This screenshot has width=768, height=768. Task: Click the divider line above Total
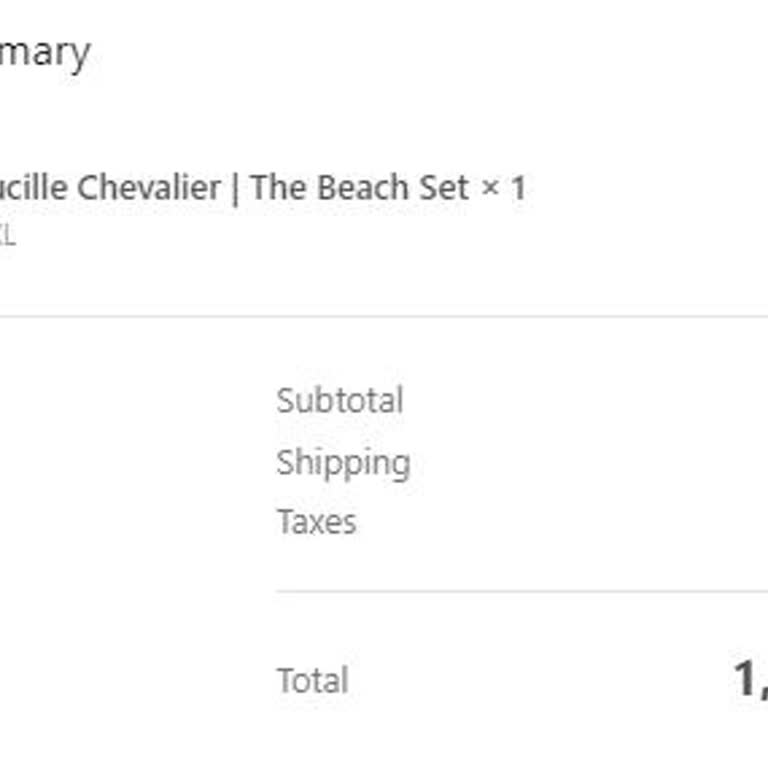tap(520, 591)
